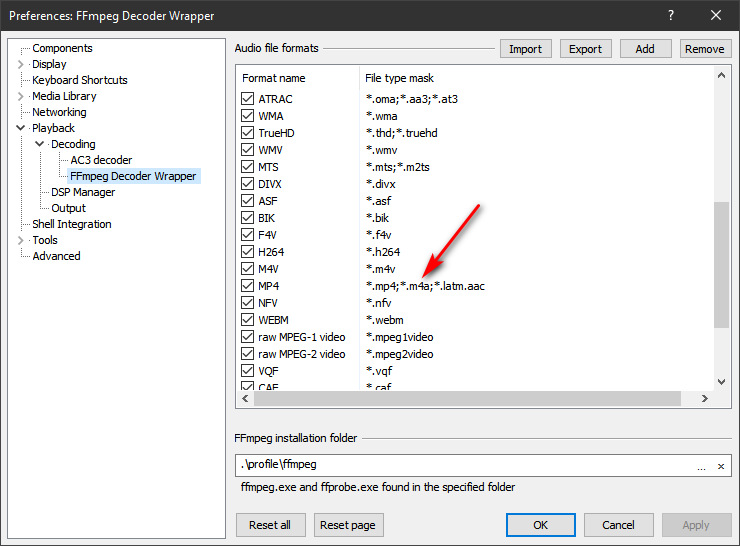Image resolution: width=740 pixels, height=546 pixels.
Task: Expand the Media Library tree node
Action: pyautogui.click(x=21, y=96)
